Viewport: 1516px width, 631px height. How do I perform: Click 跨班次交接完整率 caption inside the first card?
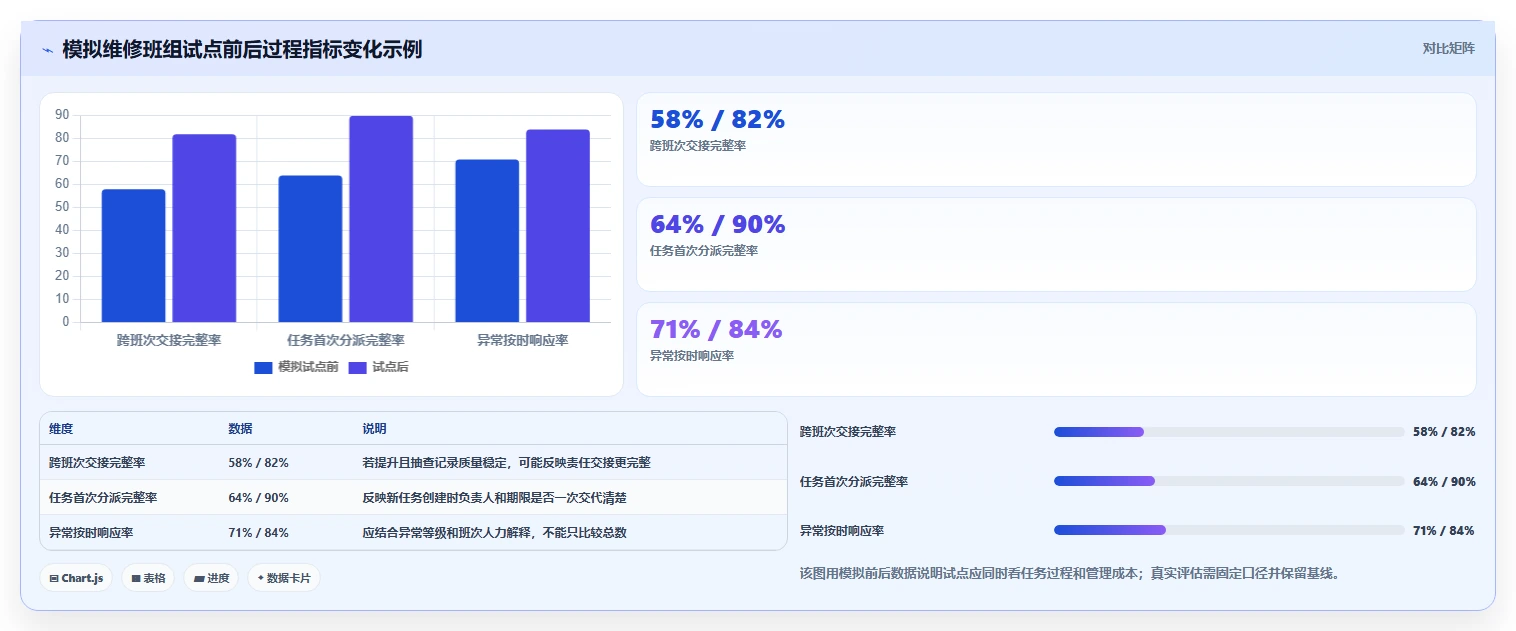click(698, 146)
